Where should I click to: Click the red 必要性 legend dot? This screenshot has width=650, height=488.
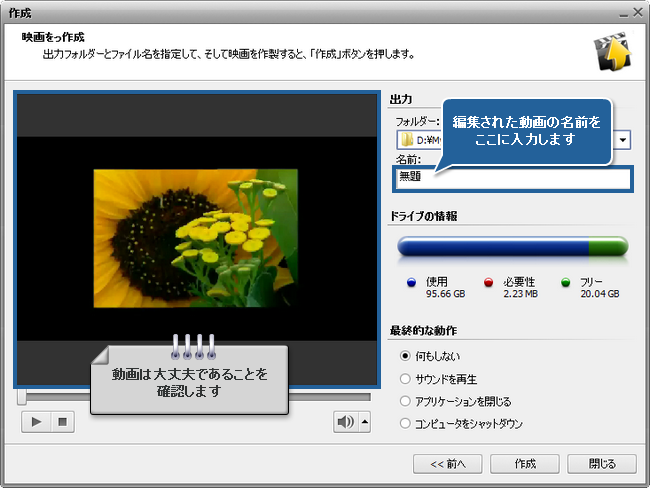pos(488,283)
